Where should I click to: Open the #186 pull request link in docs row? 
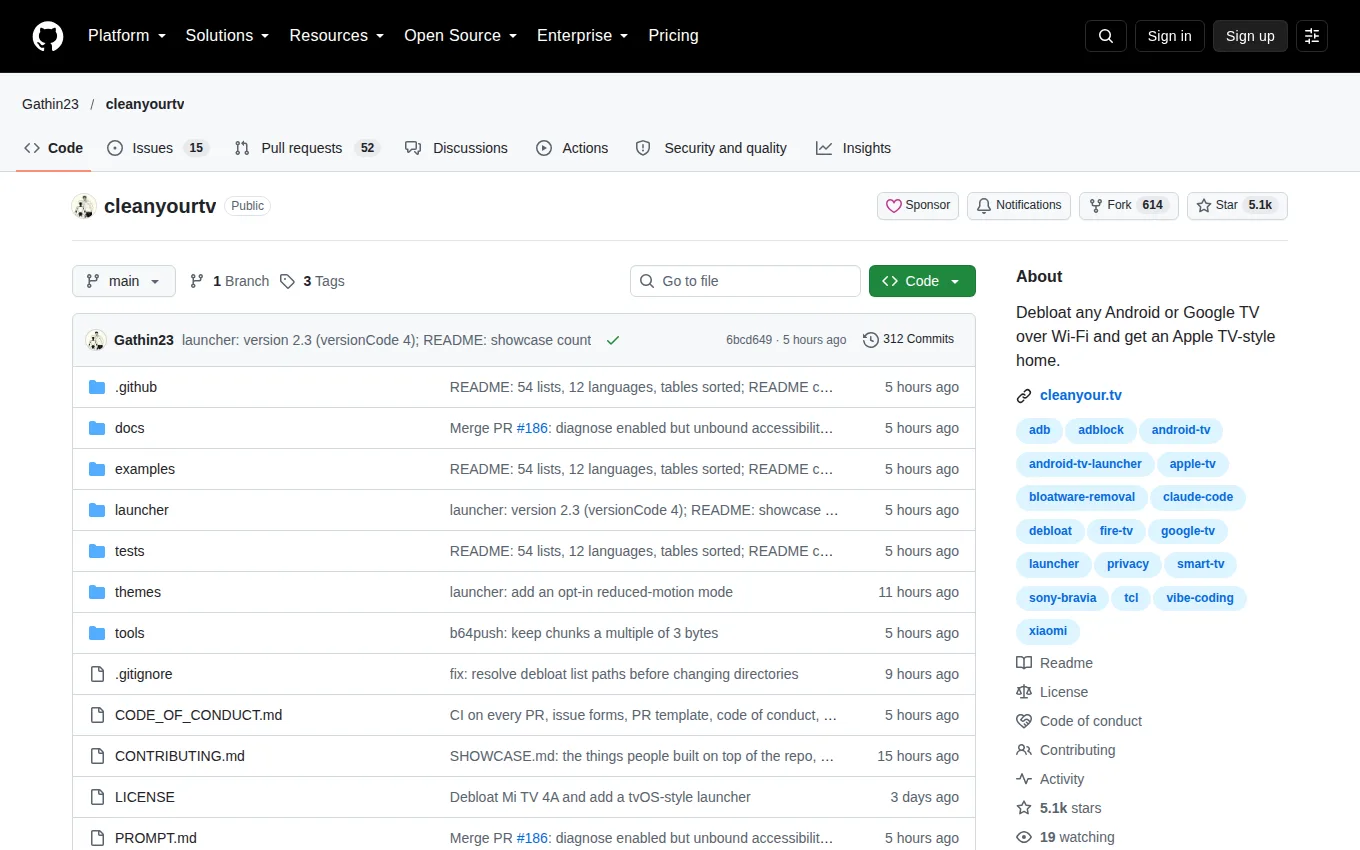point(532,428)
